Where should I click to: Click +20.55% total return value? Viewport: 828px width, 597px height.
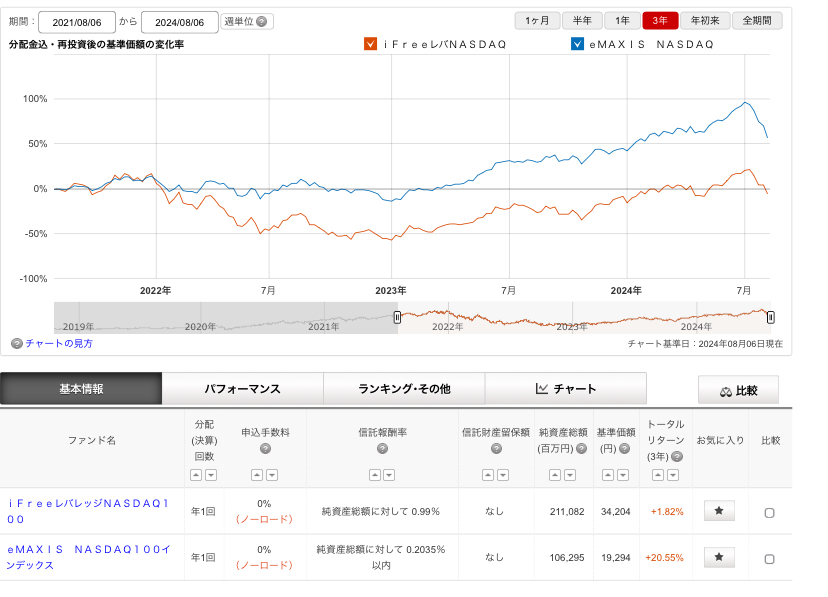pos(664,557)
